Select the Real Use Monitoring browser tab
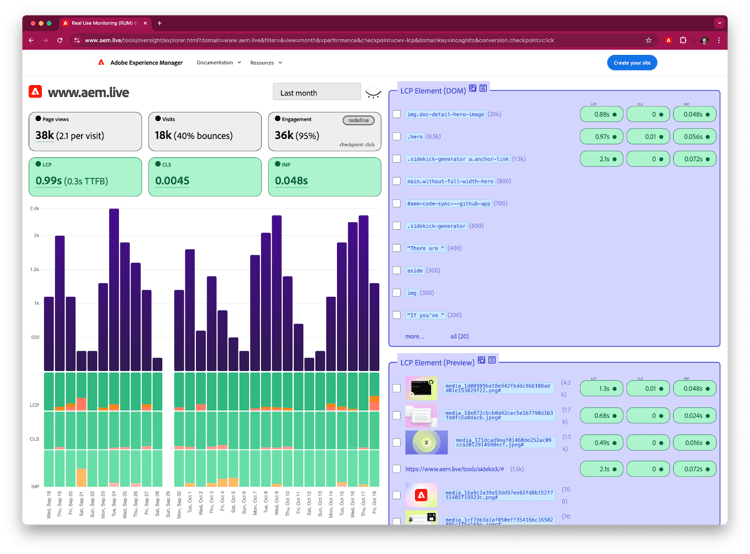 pos(104,23)
